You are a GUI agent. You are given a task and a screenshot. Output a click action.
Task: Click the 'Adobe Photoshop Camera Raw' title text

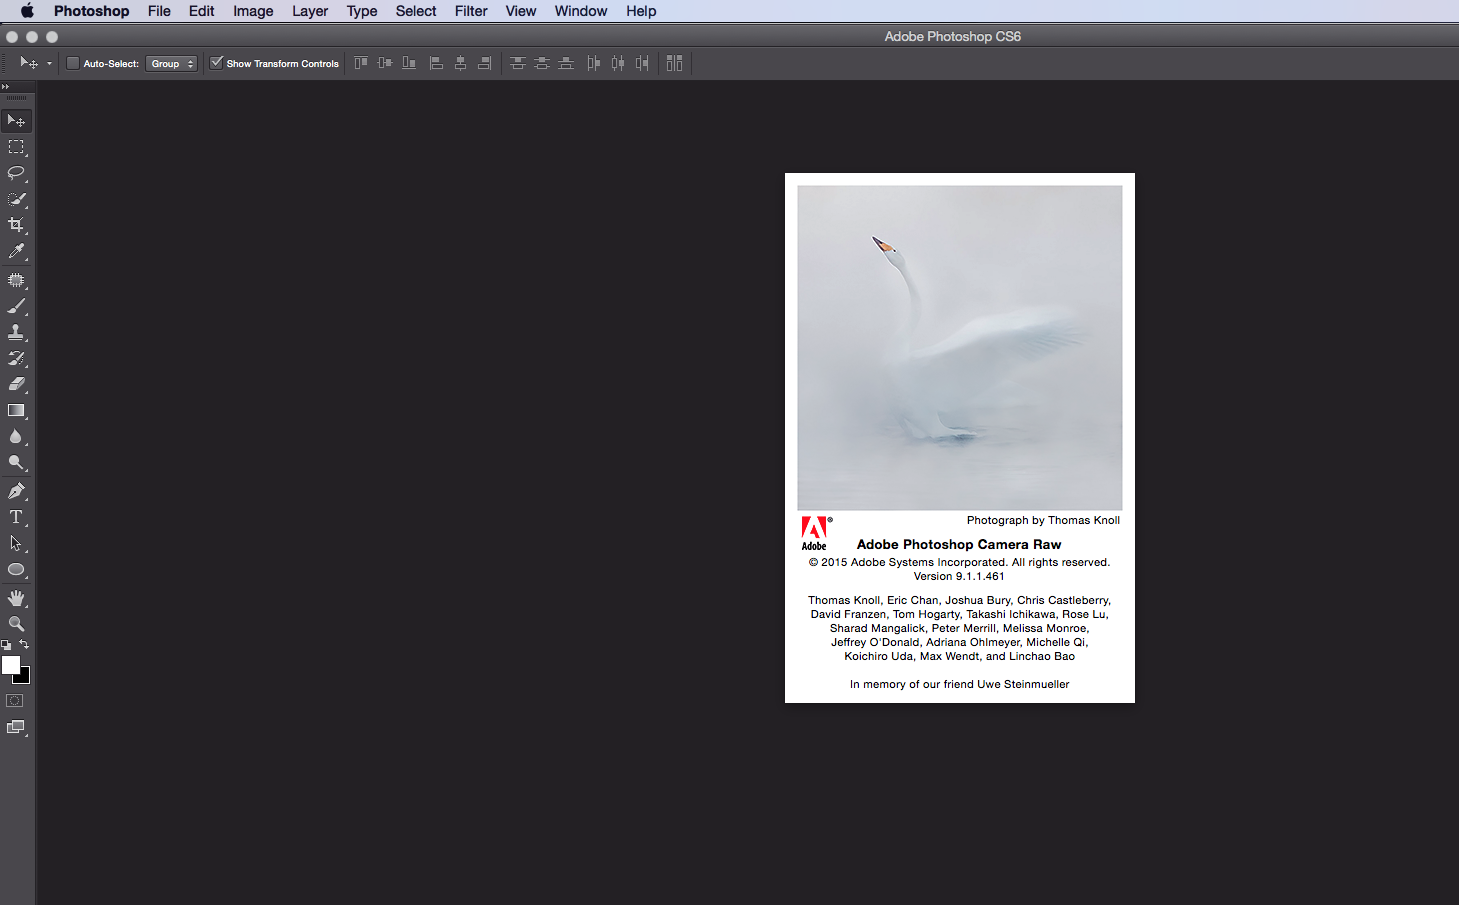(959, 545)
